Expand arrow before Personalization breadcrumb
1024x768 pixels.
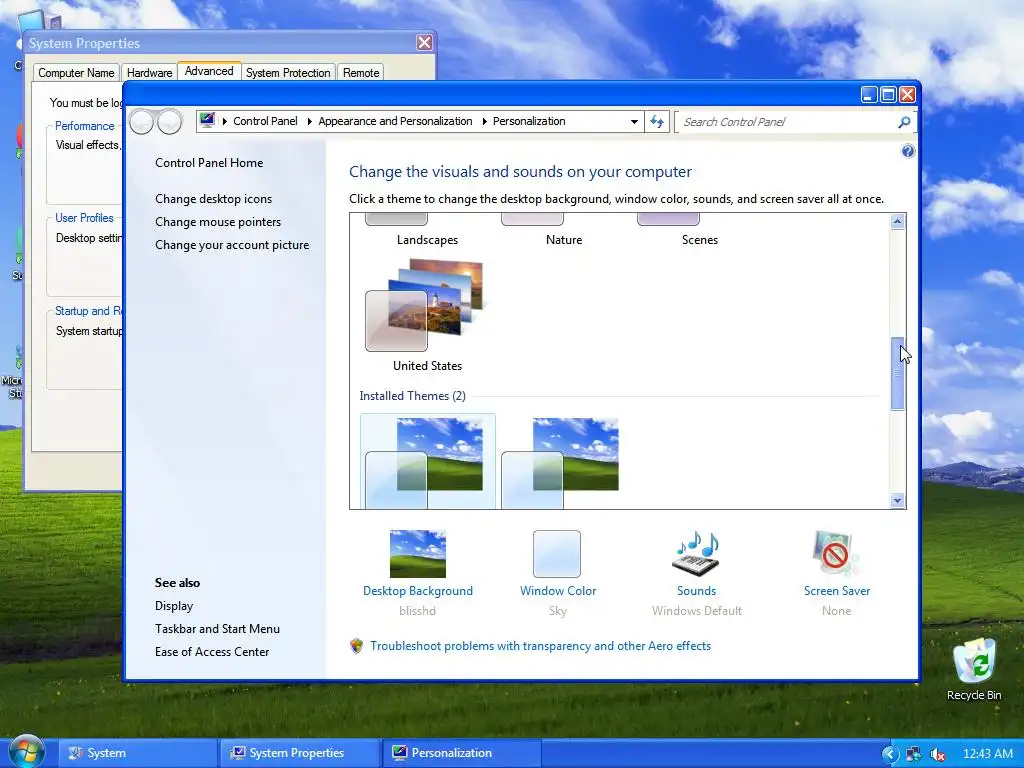(x=485, y=121)
